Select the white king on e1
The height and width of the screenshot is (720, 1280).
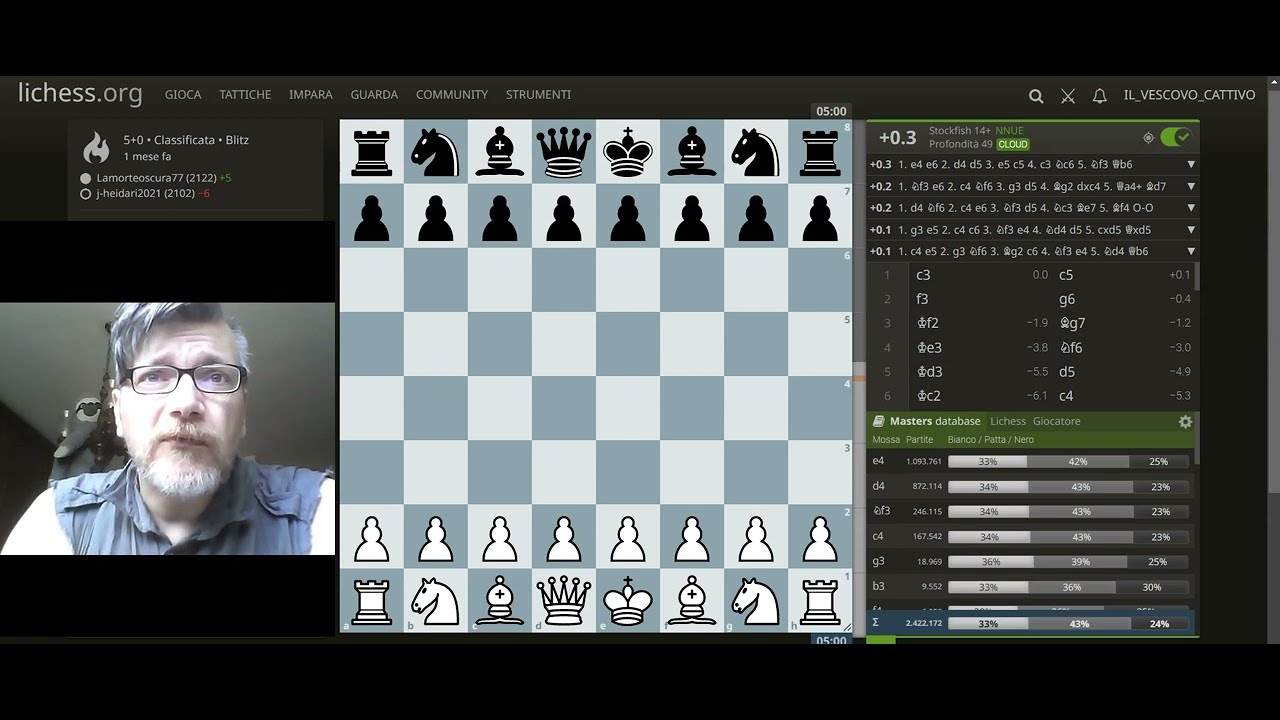click(628, 600)
